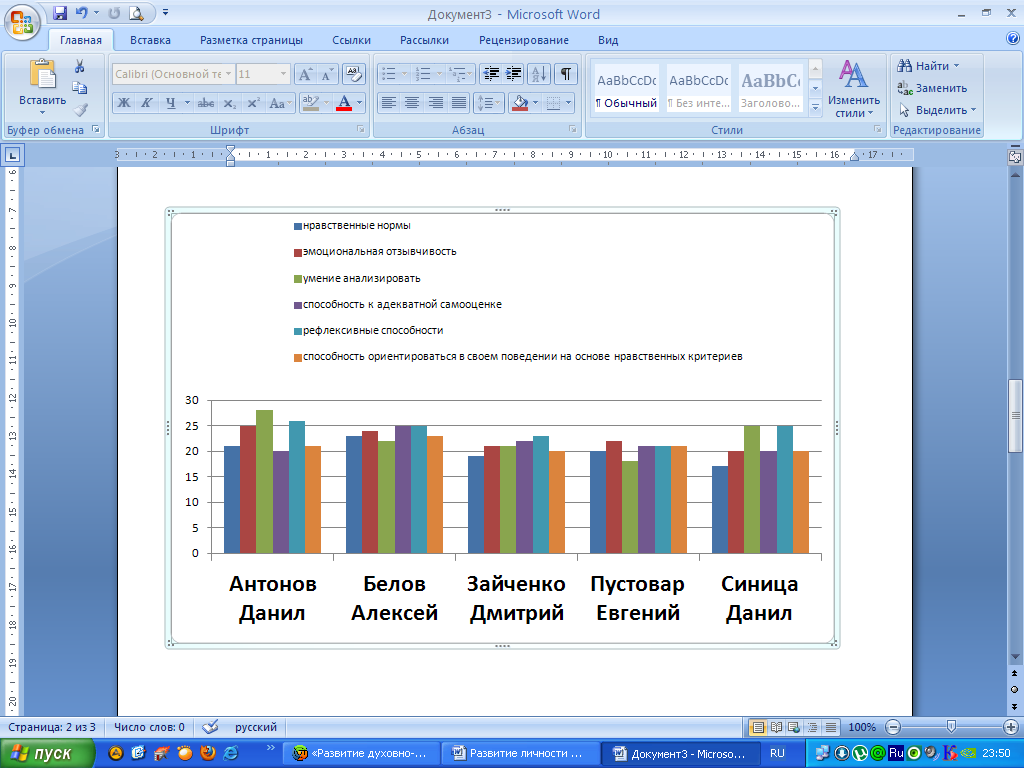Apply subscript formatting
Screen dimensions: 1024x768
[x=230, y=103]
